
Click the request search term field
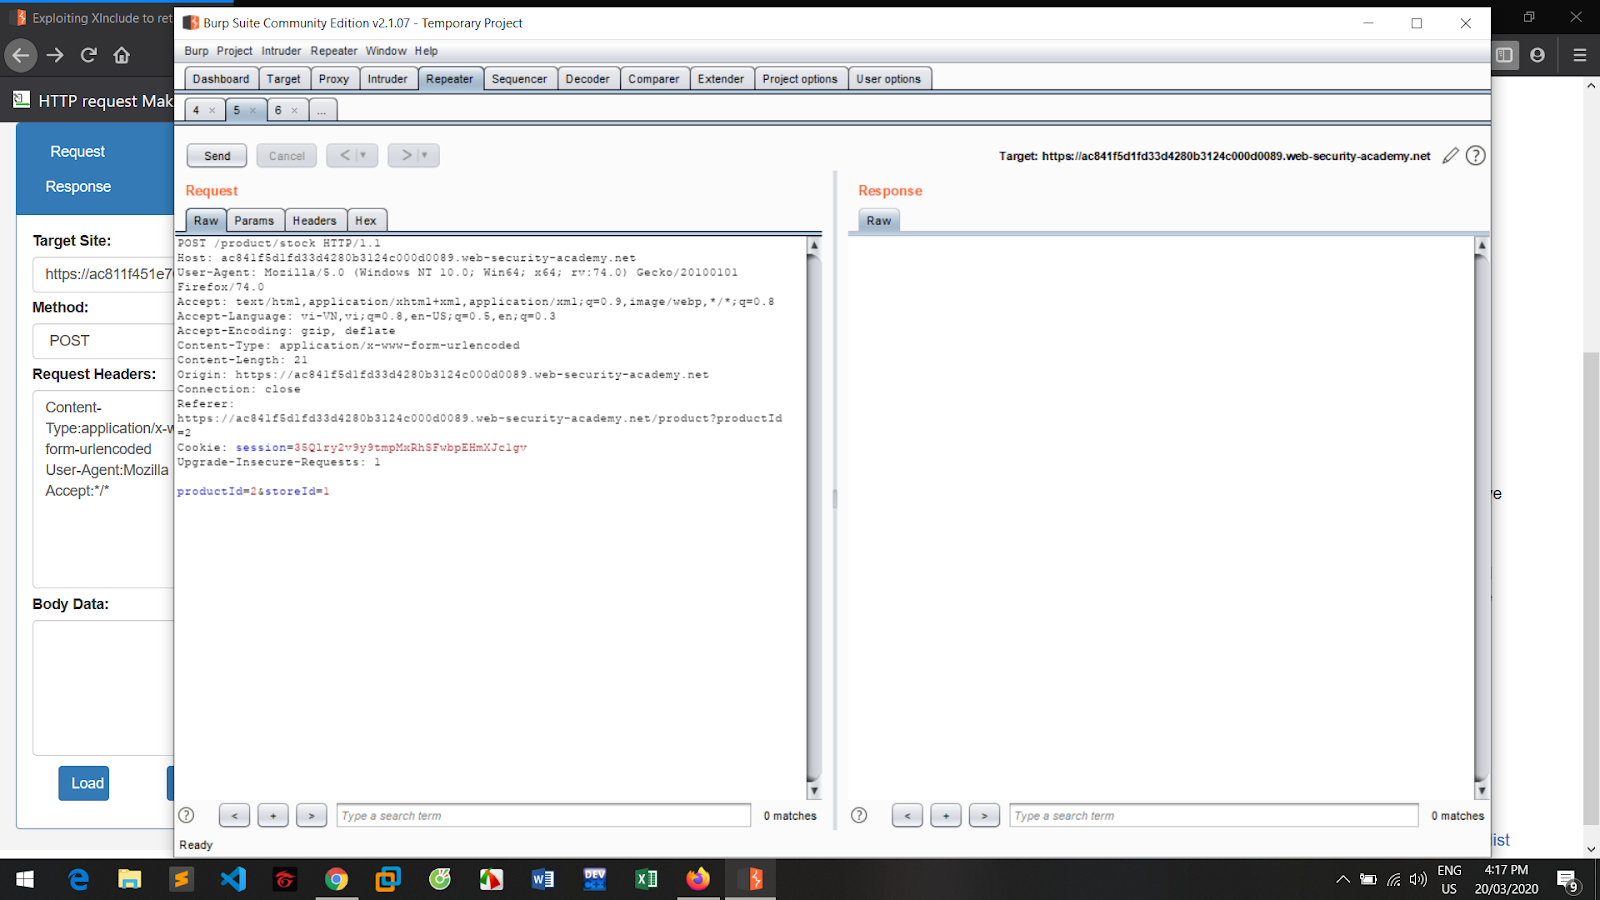point(543,816)
